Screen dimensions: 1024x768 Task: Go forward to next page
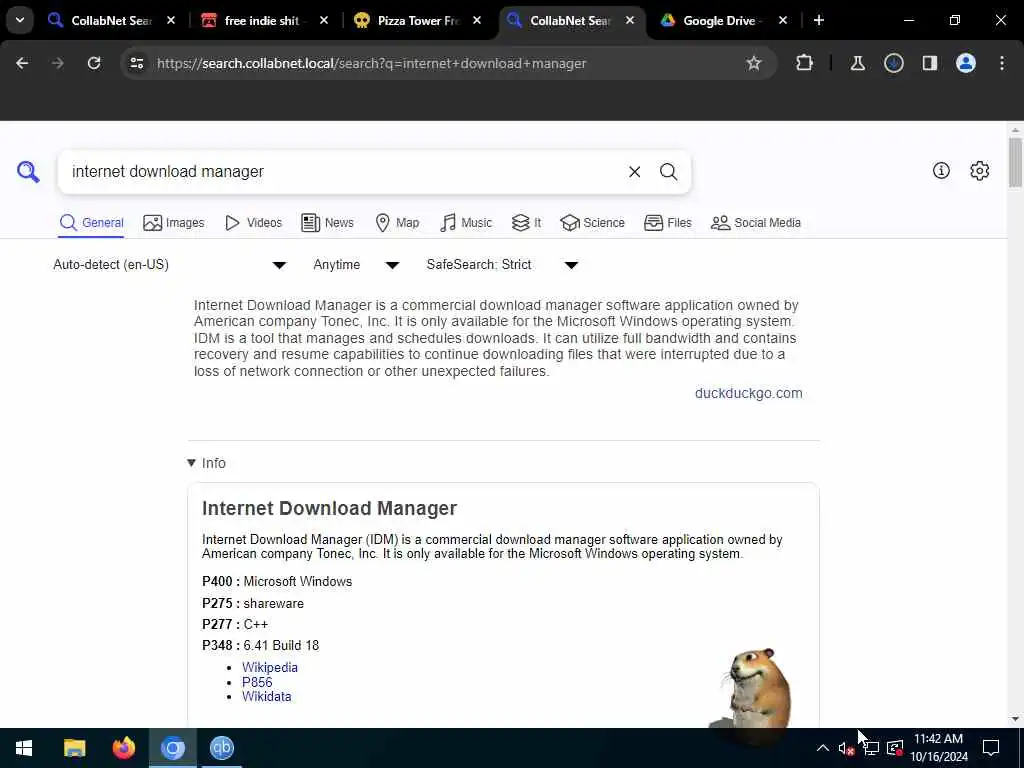click(x=57, y=63)
